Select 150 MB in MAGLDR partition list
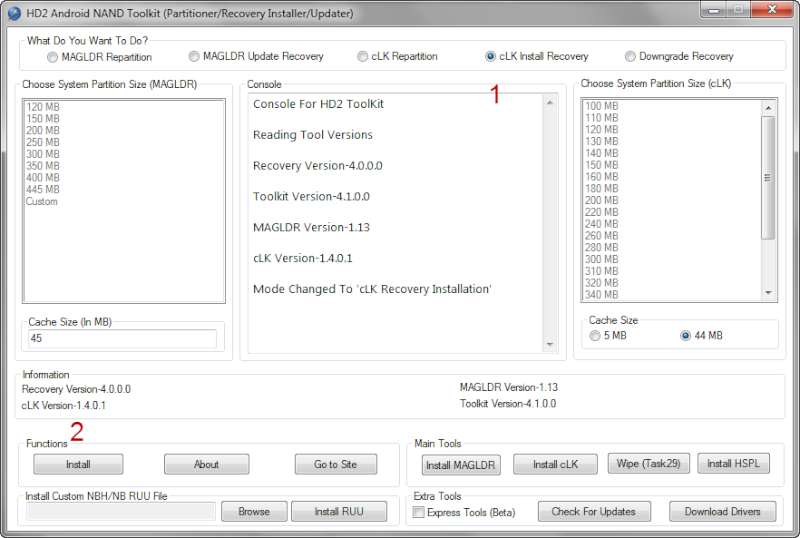 tap(43, 118)
